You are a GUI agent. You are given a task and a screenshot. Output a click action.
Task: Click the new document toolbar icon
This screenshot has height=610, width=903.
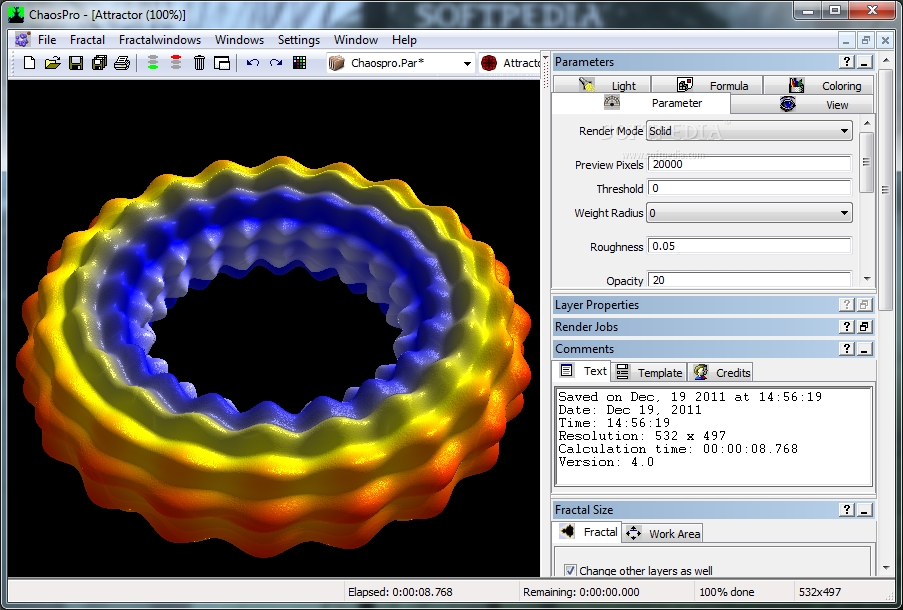click(30, 63)
